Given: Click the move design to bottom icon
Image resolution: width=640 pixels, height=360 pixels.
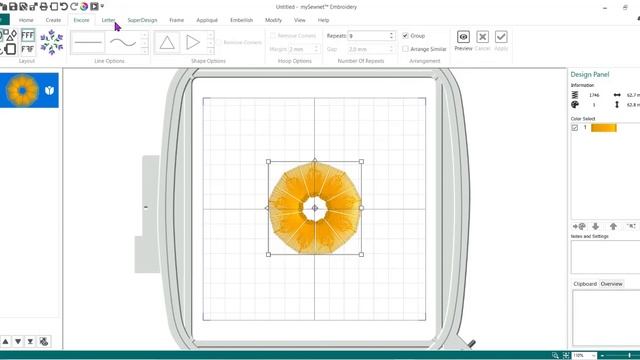Looking at the screenshot, I should 30,342.
